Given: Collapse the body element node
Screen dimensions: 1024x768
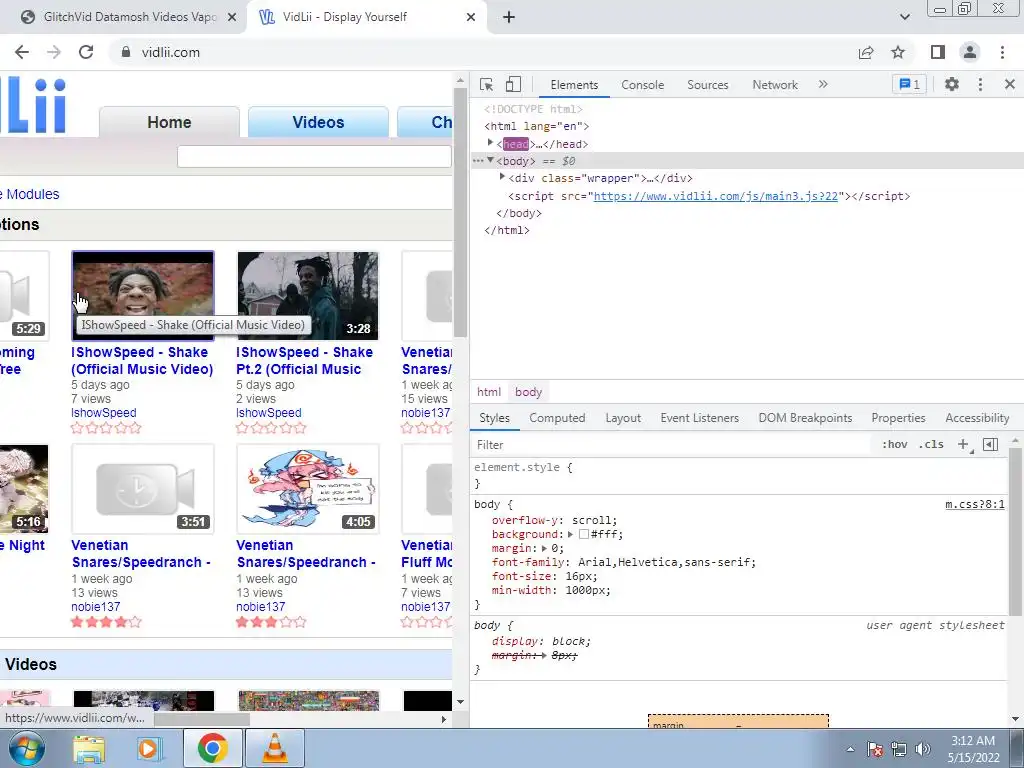Looking at the screenshot, I should [x=490, y=160].
